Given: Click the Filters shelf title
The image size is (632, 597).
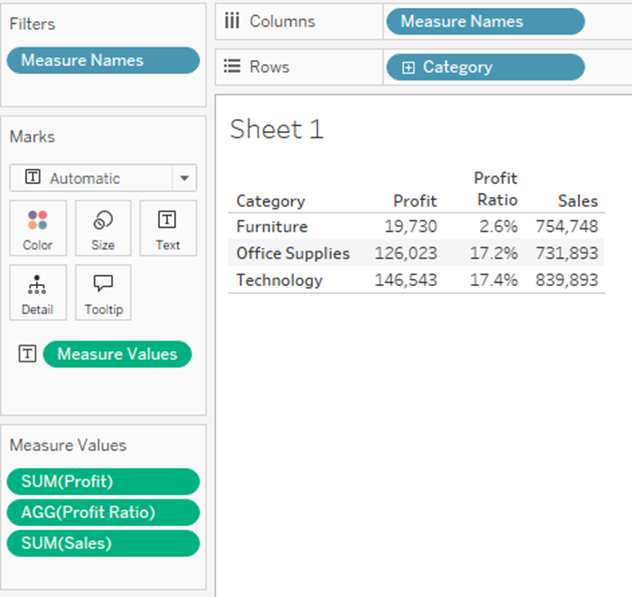Looking at the screenshot, I should tap(32, 24).
